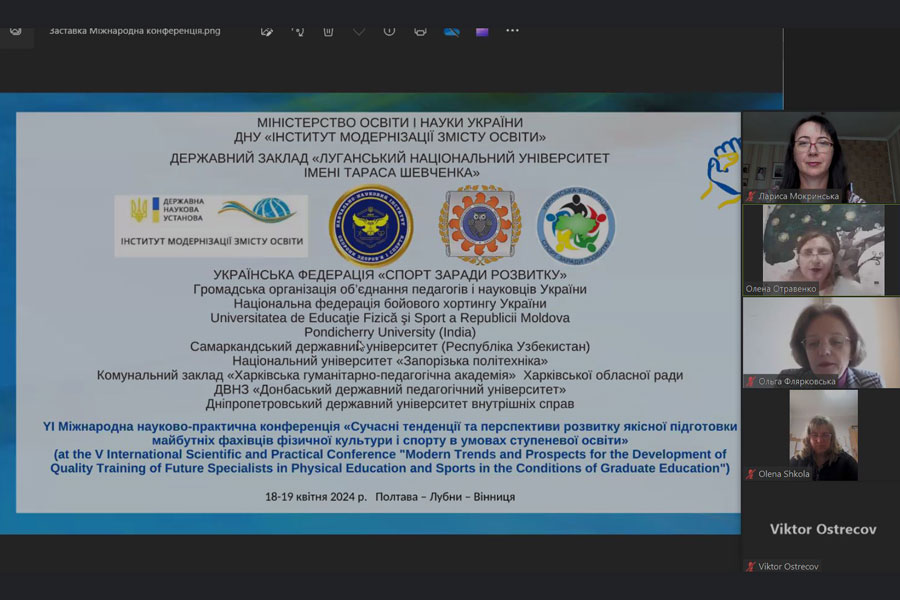Click 'ДВНЗ «Донбаський державний педагогічний університет»'
Screen dimensions: 900x600
390,390
